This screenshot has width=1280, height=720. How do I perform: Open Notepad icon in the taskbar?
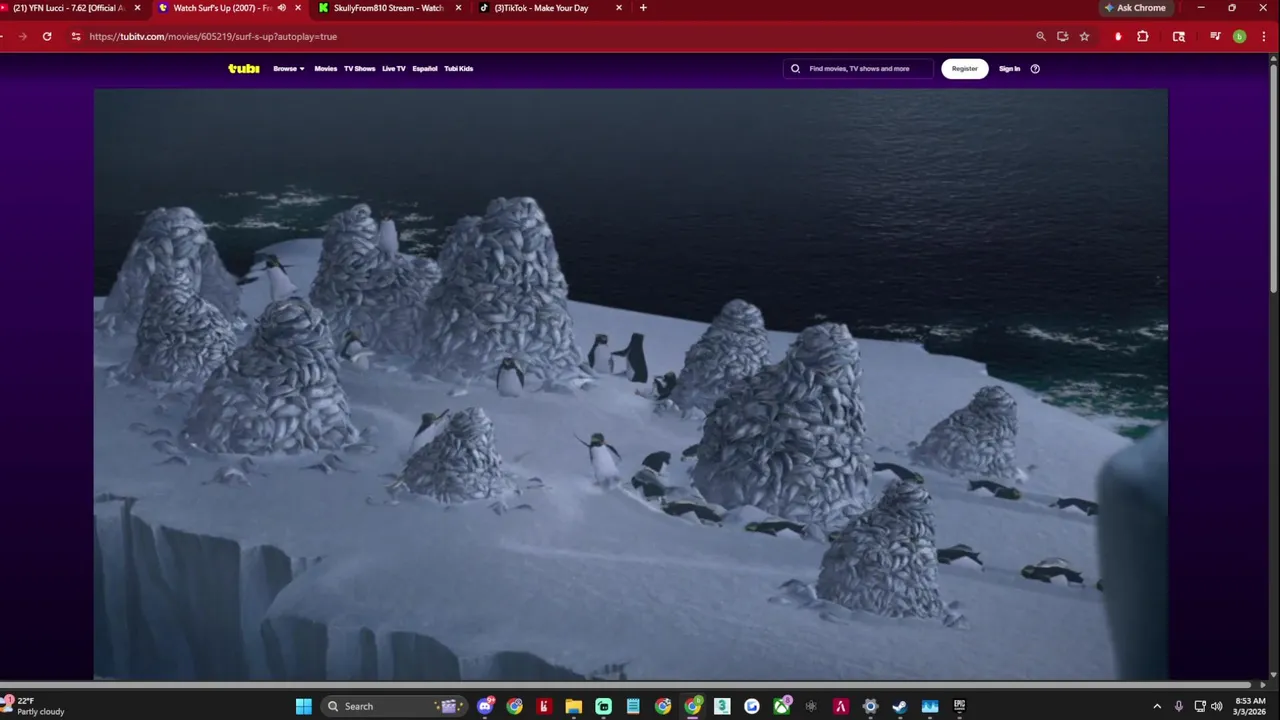[x=632, y=706]
